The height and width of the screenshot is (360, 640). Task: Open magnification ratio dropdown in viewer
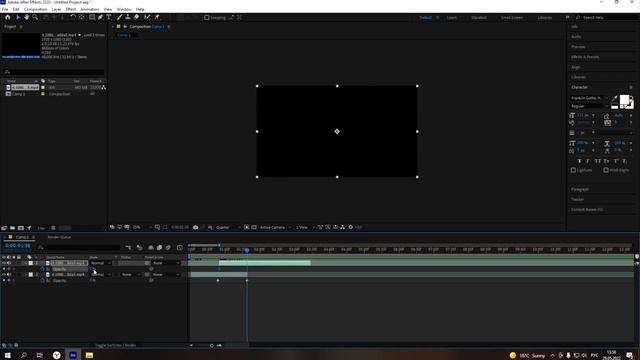(142, 227)
